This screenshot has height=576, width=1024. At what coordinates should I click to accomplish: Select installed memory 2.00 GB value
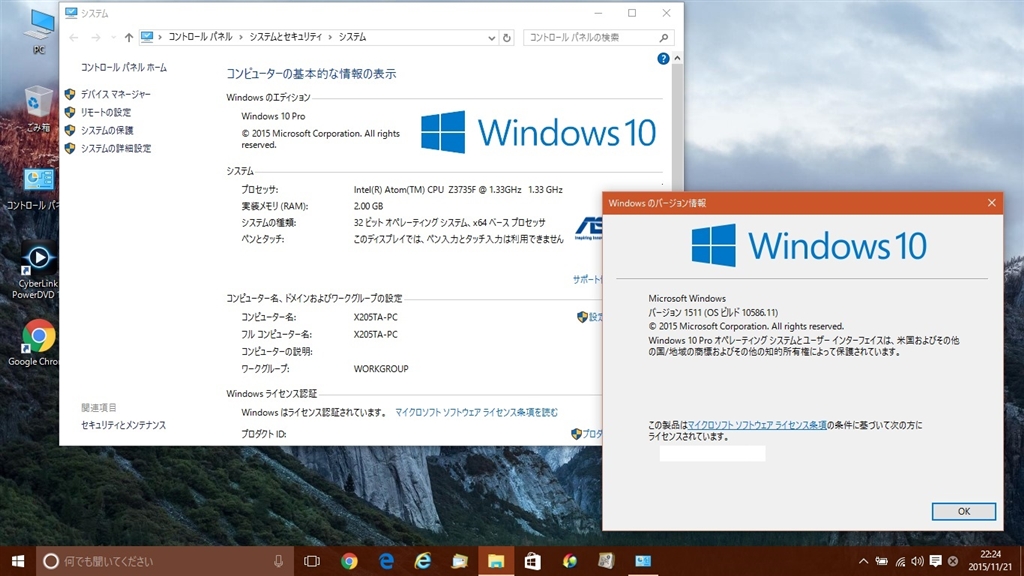click(x=368, y=206)
